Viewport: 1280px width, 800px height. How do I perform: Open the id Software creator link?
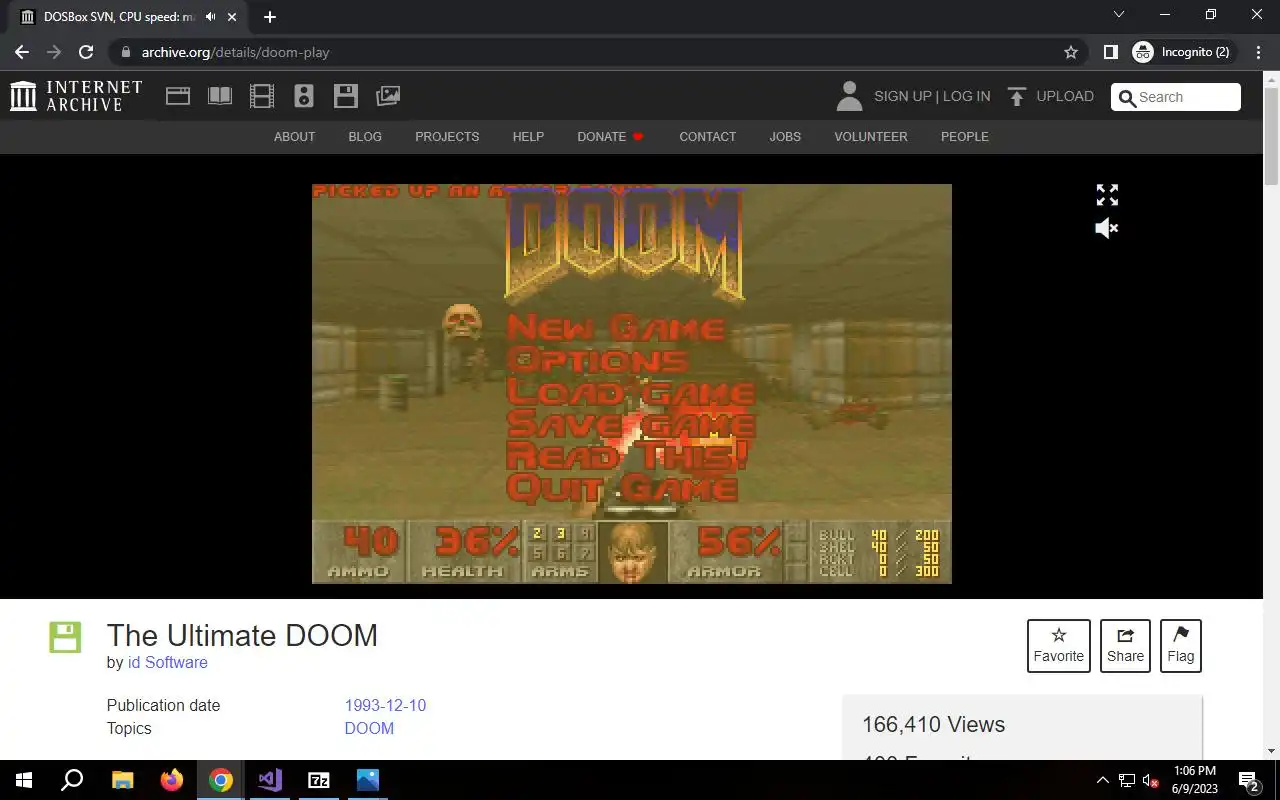(x=168, y=663)
